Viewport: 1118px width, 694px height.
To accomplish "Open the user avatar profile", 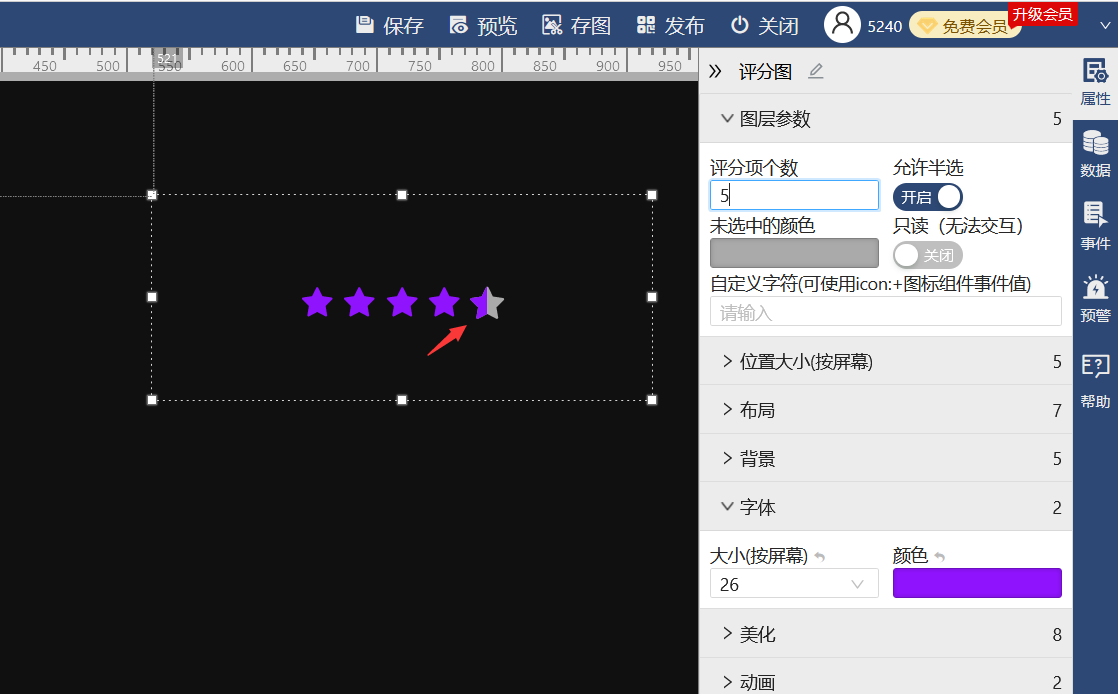I will pos(842,25).
